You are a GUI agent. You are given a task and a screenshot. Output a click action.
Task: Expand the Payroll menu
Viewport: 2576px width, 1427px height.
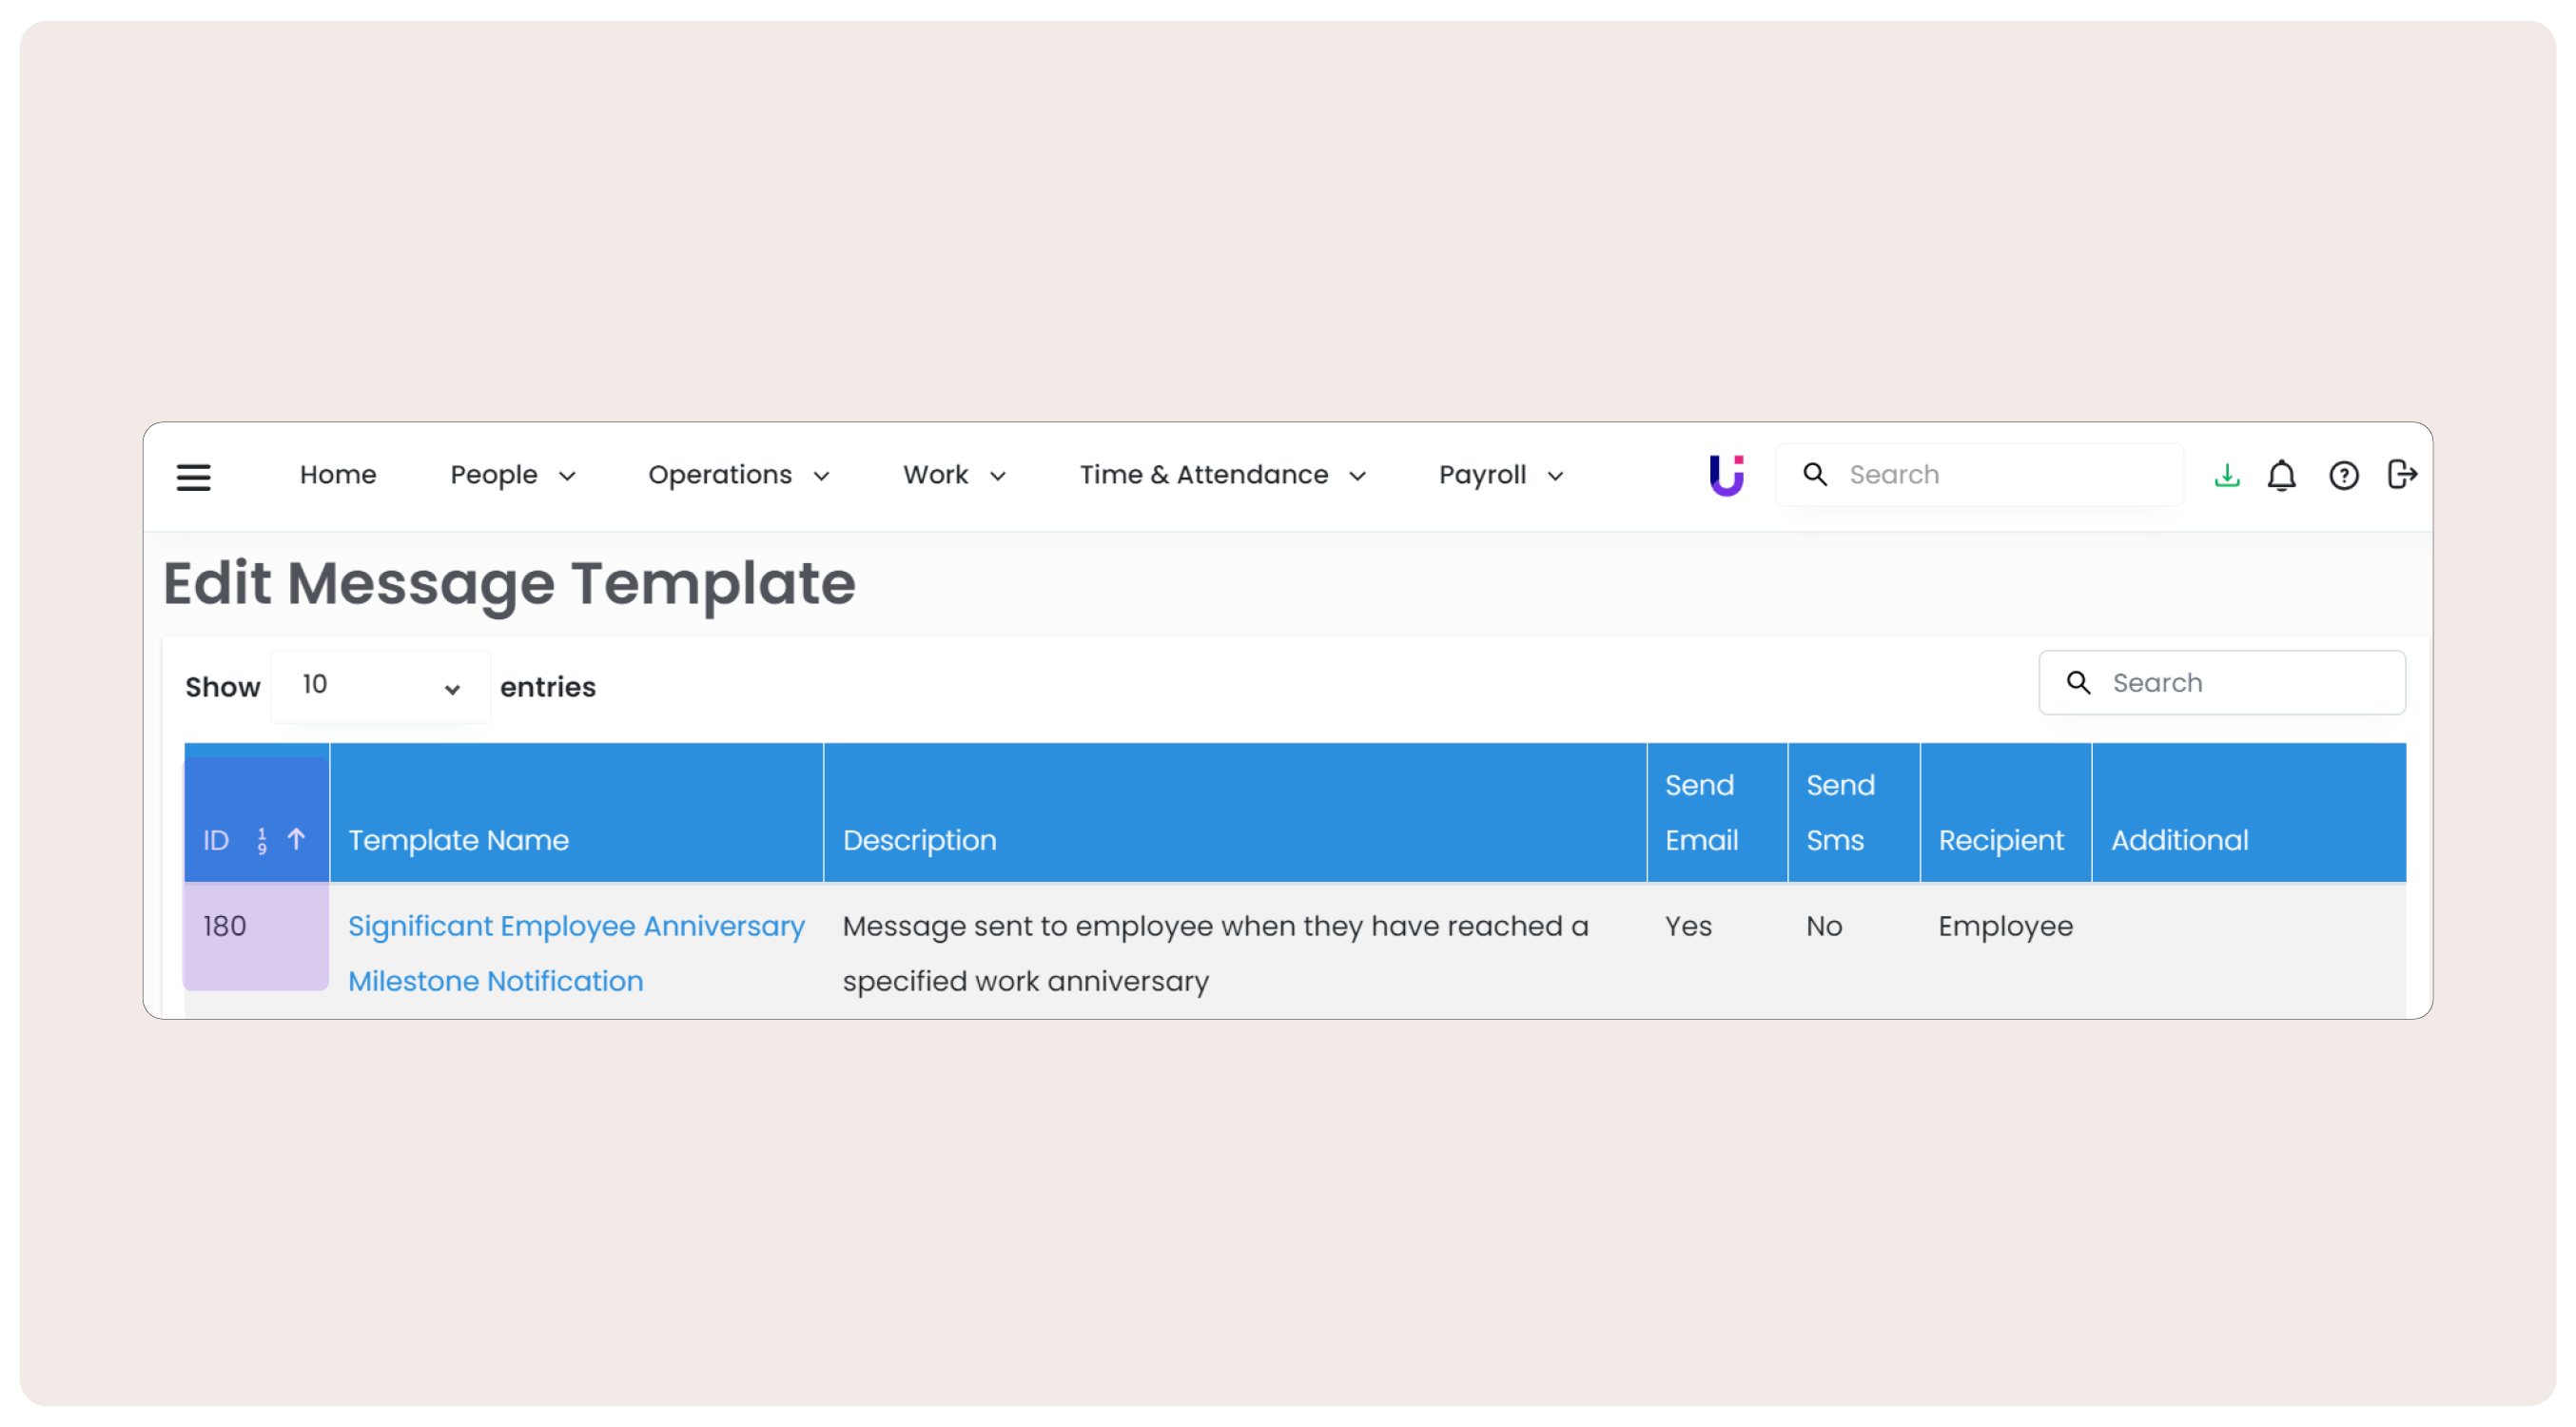pyautogui.click(x=1500, y=475)
